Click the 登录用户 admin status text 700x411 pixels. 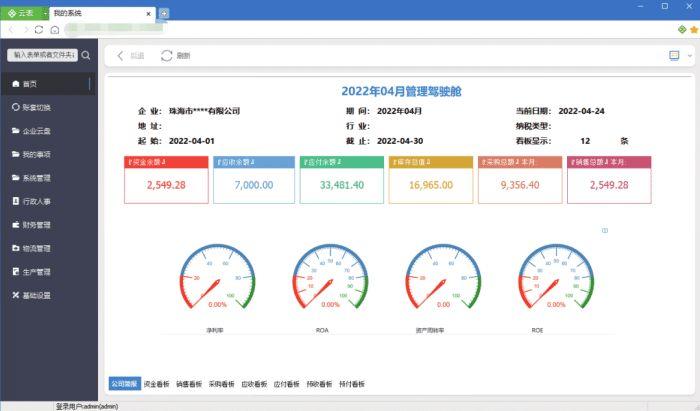87,406
